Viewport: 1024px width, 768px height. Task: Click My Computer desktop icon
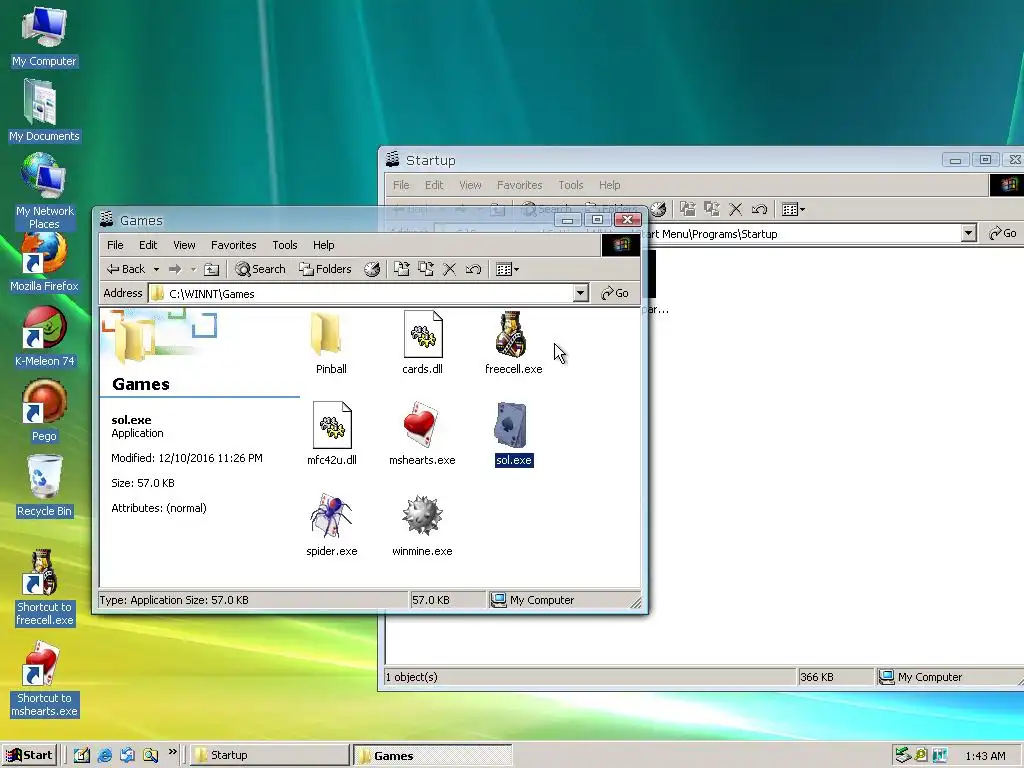click(x=44, y=36)
